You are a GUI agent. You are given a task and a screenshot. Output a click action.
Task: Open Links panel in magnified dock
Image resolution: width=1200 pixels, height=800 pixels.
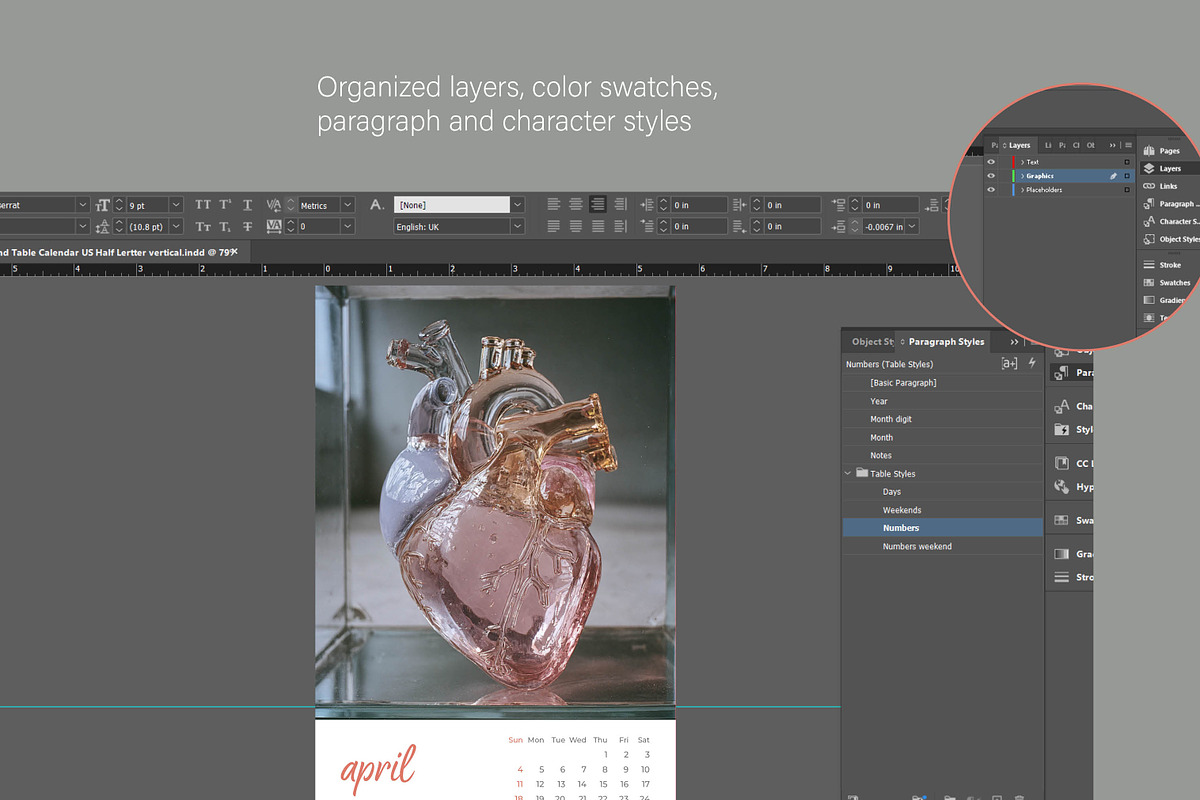tap(1161, 186)
